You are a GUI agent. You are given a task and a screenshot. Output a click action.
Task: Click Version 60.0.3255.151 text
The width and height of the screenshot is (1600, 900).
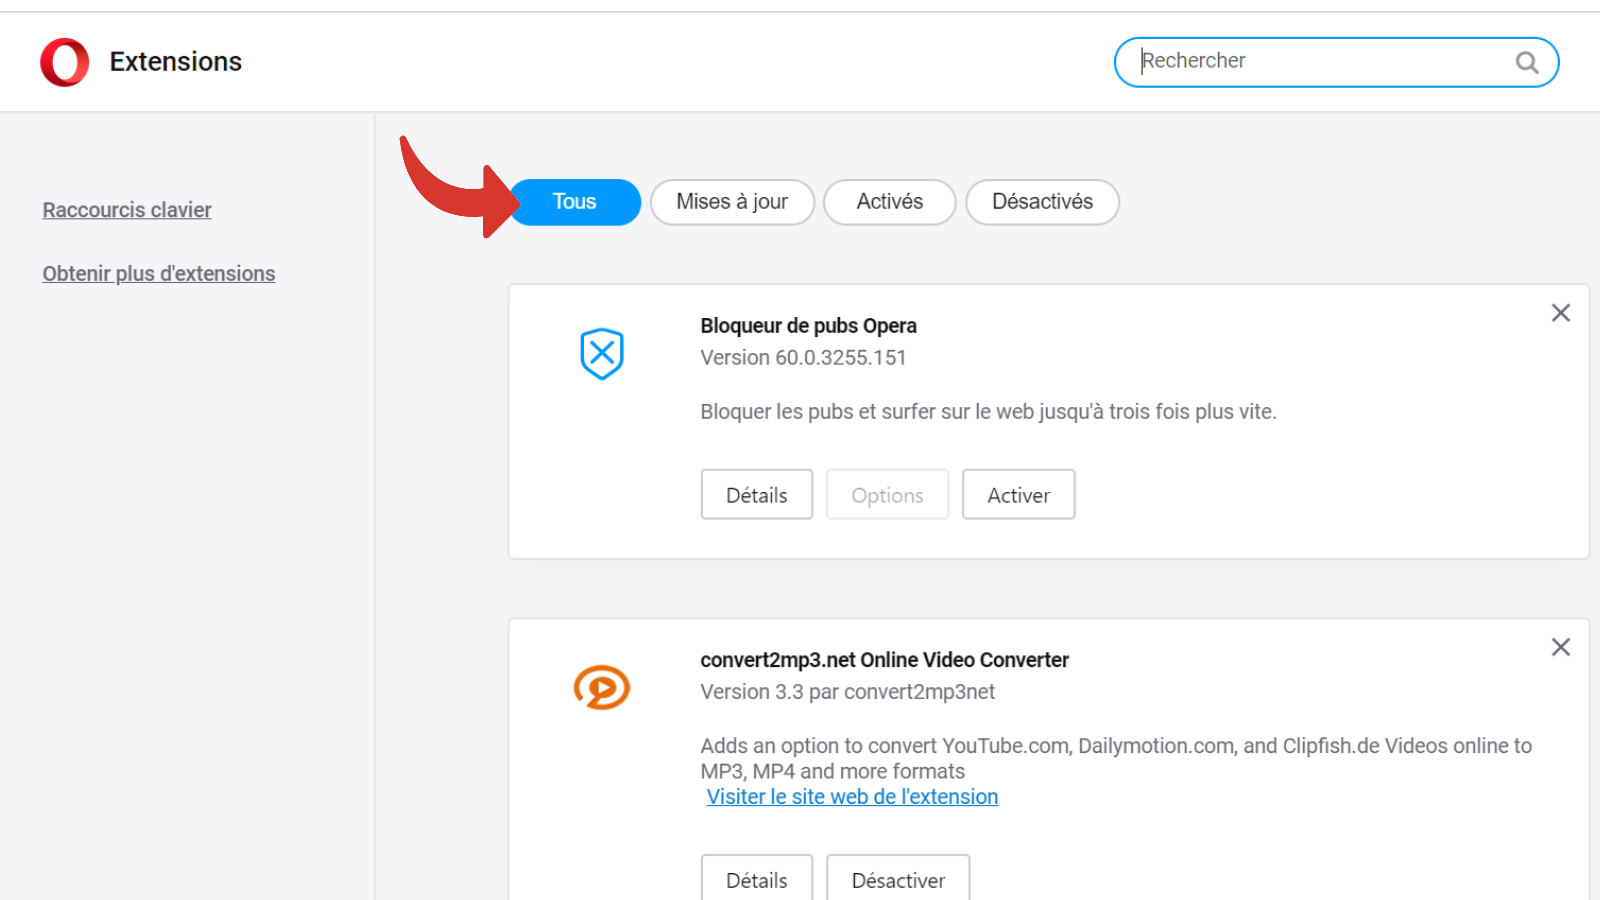[803, 358]
